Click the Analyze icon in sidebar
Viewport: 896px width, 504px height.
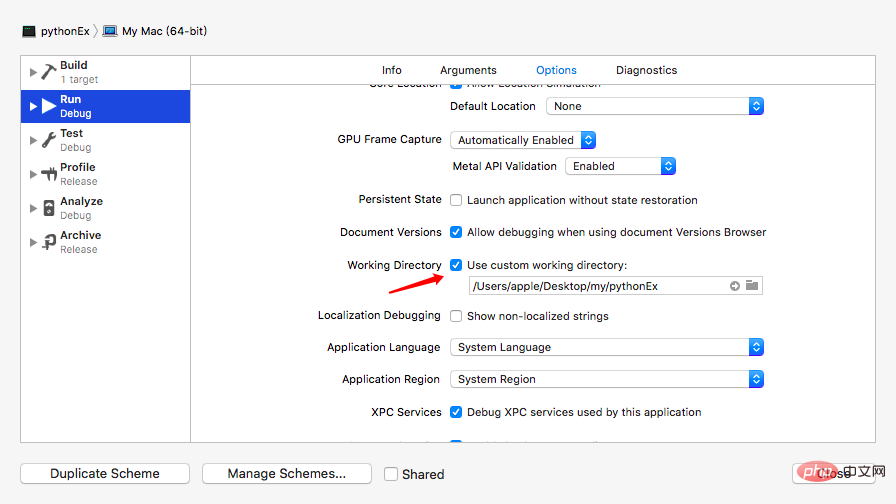click(49, 208)
